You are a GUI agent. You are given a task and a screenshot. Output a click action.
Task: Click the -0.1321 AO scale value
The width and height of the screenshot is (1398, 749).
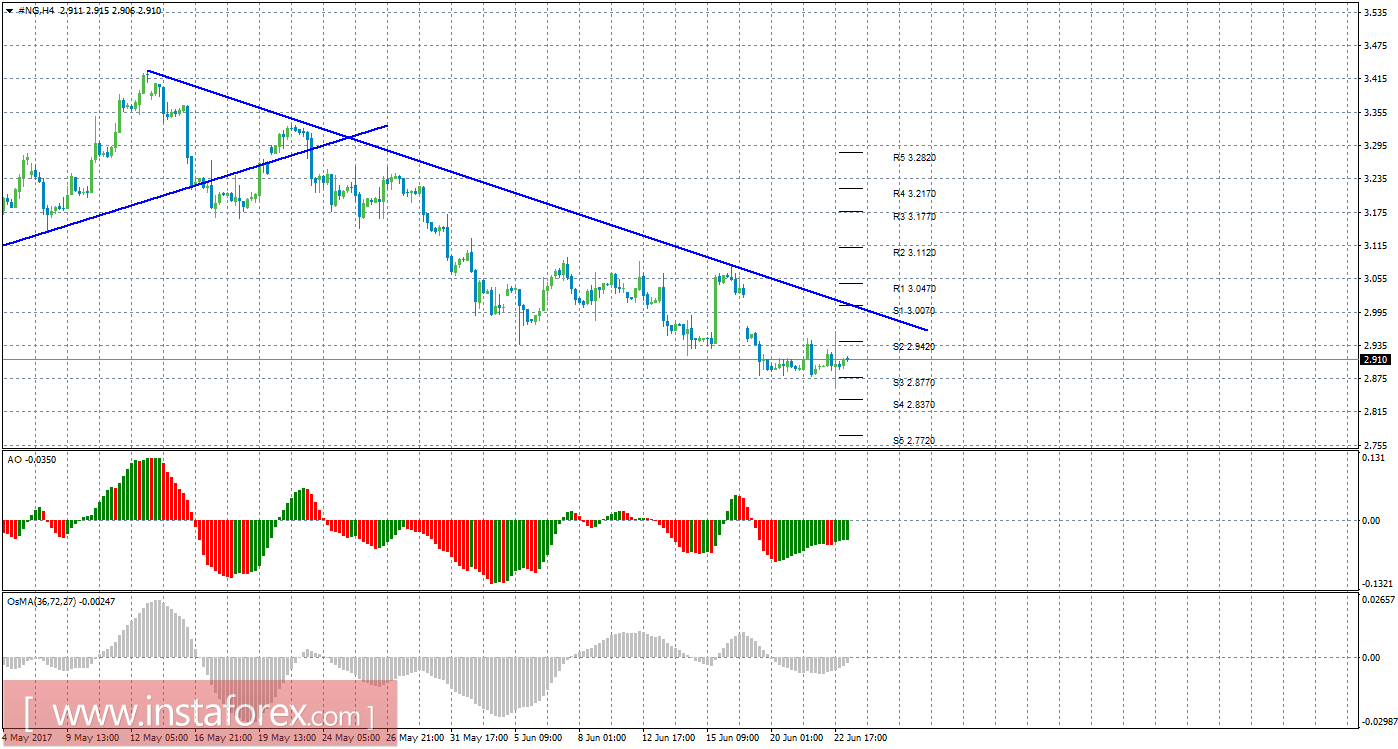point(1376,583)
